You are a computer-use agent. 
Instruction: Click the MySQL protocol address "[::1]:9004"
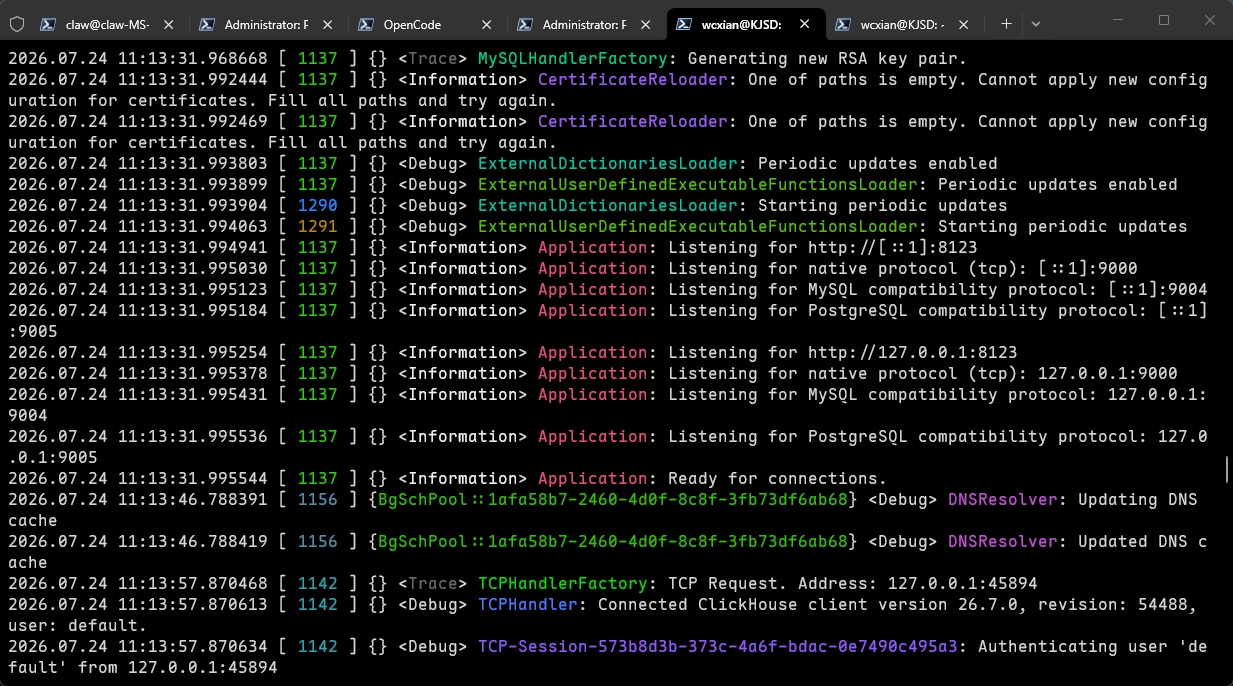click(1157, 290)
